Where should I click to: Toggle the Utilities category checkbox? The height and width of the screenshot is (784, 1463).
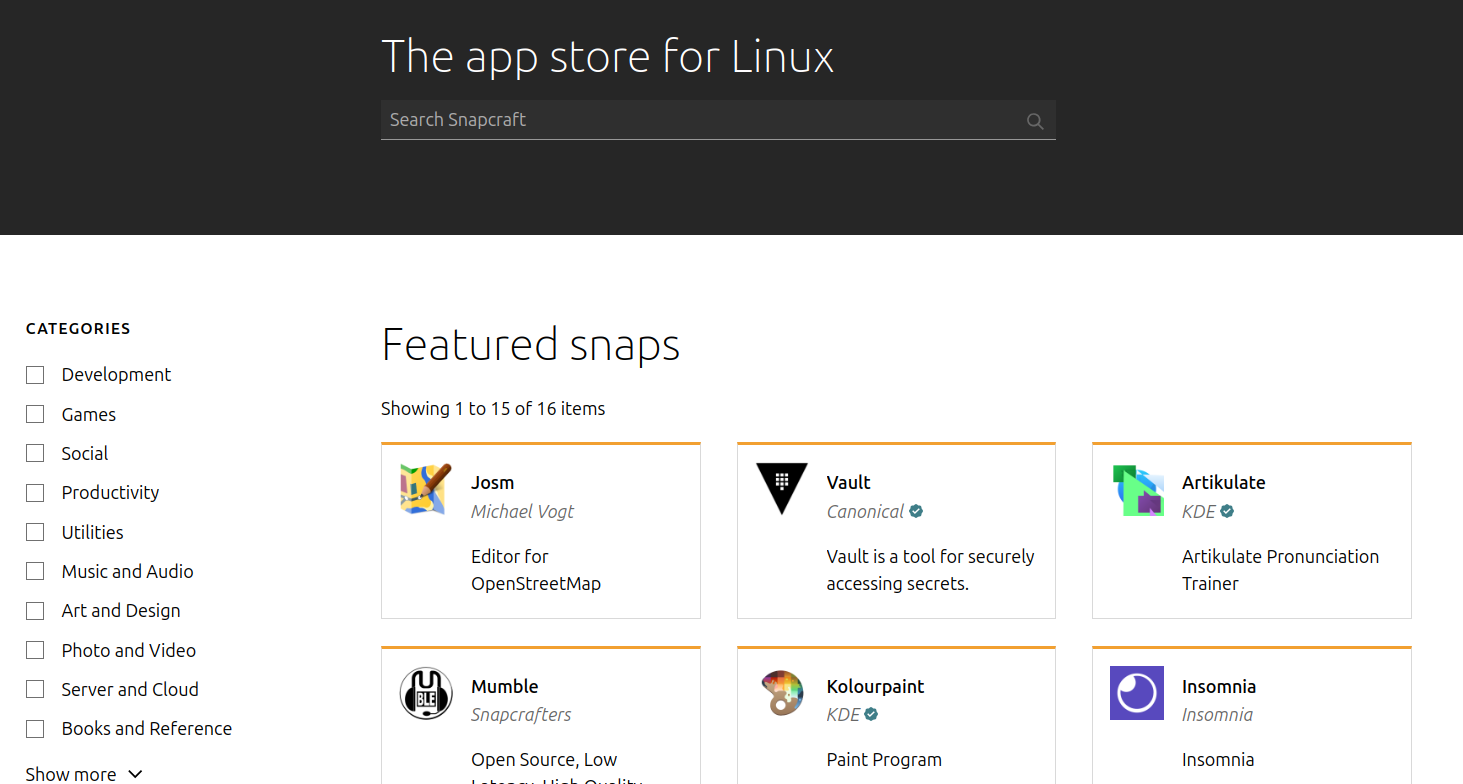[x=35, y=532]
